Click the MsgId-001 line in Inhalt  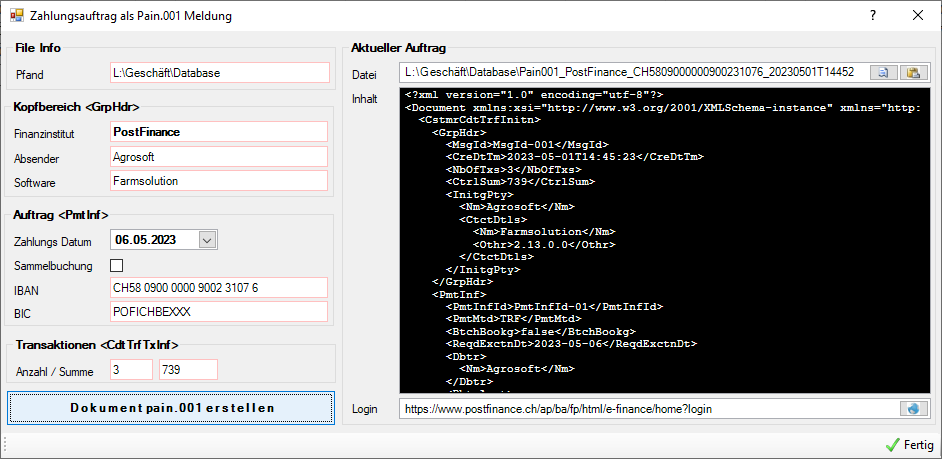coord(527,145)
